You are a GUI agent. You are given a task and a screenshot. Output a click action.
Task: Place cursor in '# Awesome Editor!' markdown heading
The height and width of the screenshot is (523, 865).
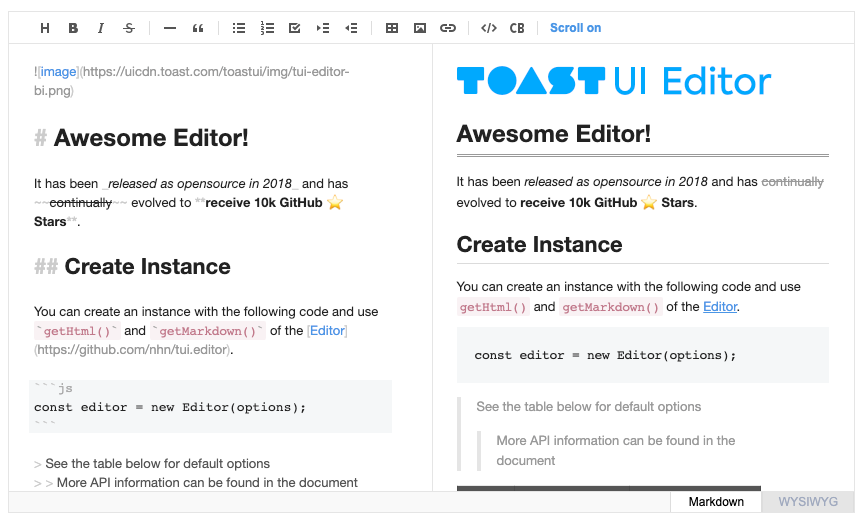[x=141, y=138]
